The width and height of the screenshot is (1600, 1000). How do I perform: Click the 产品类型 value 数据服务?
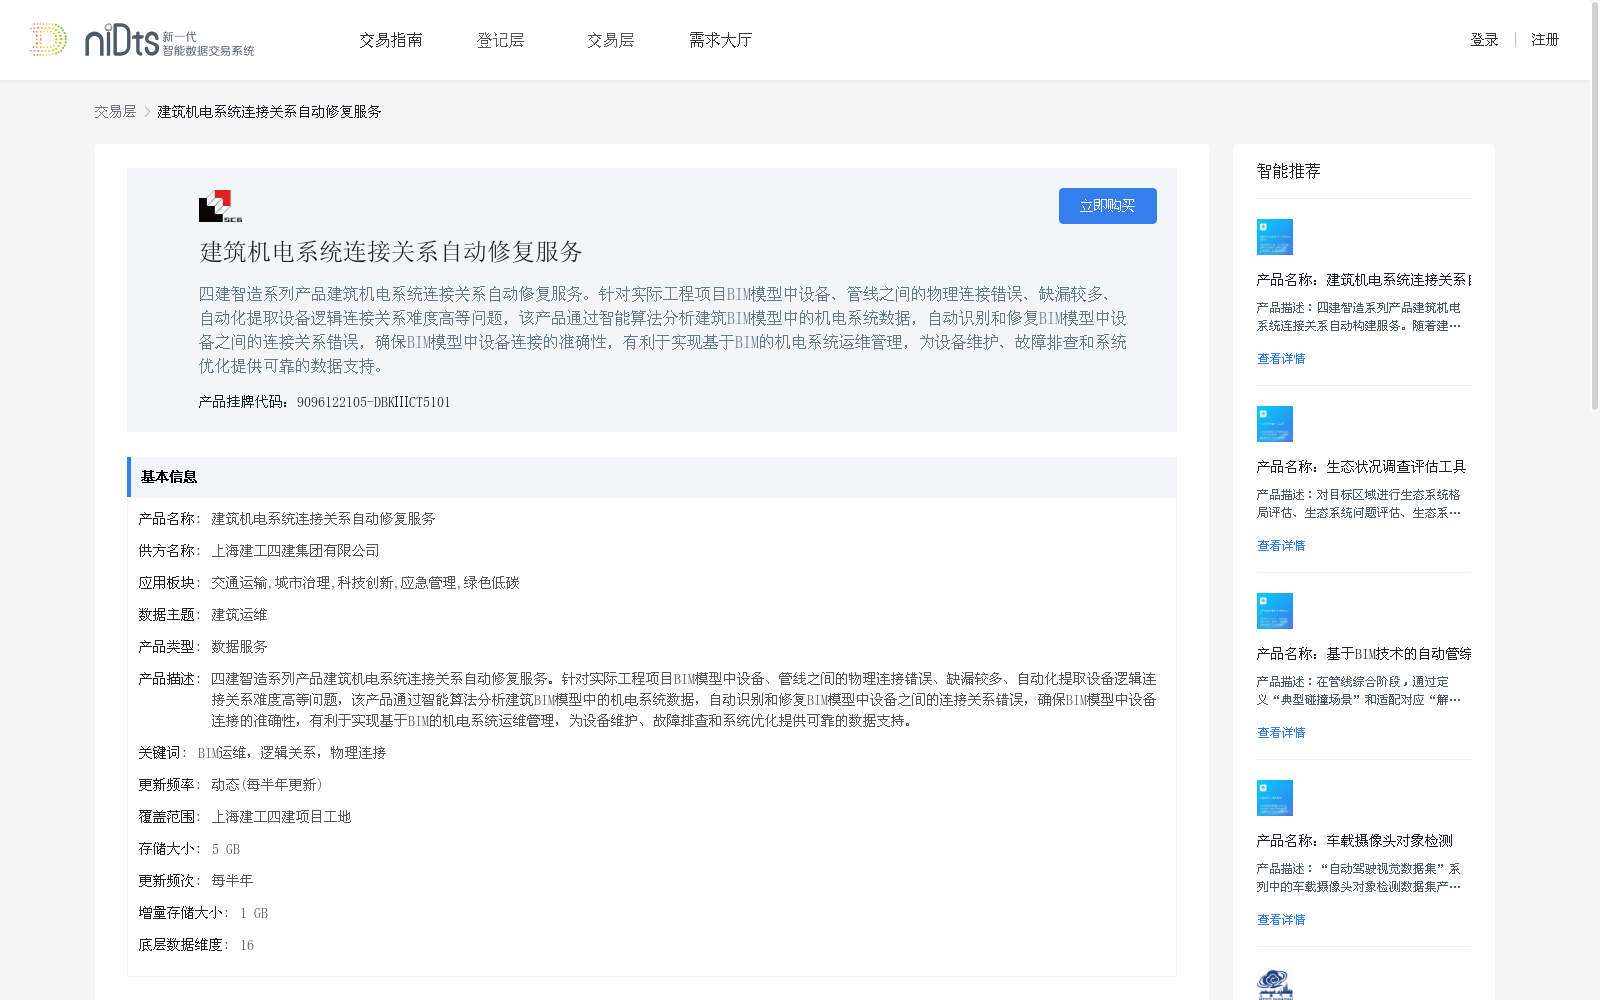tap(239, 647)
